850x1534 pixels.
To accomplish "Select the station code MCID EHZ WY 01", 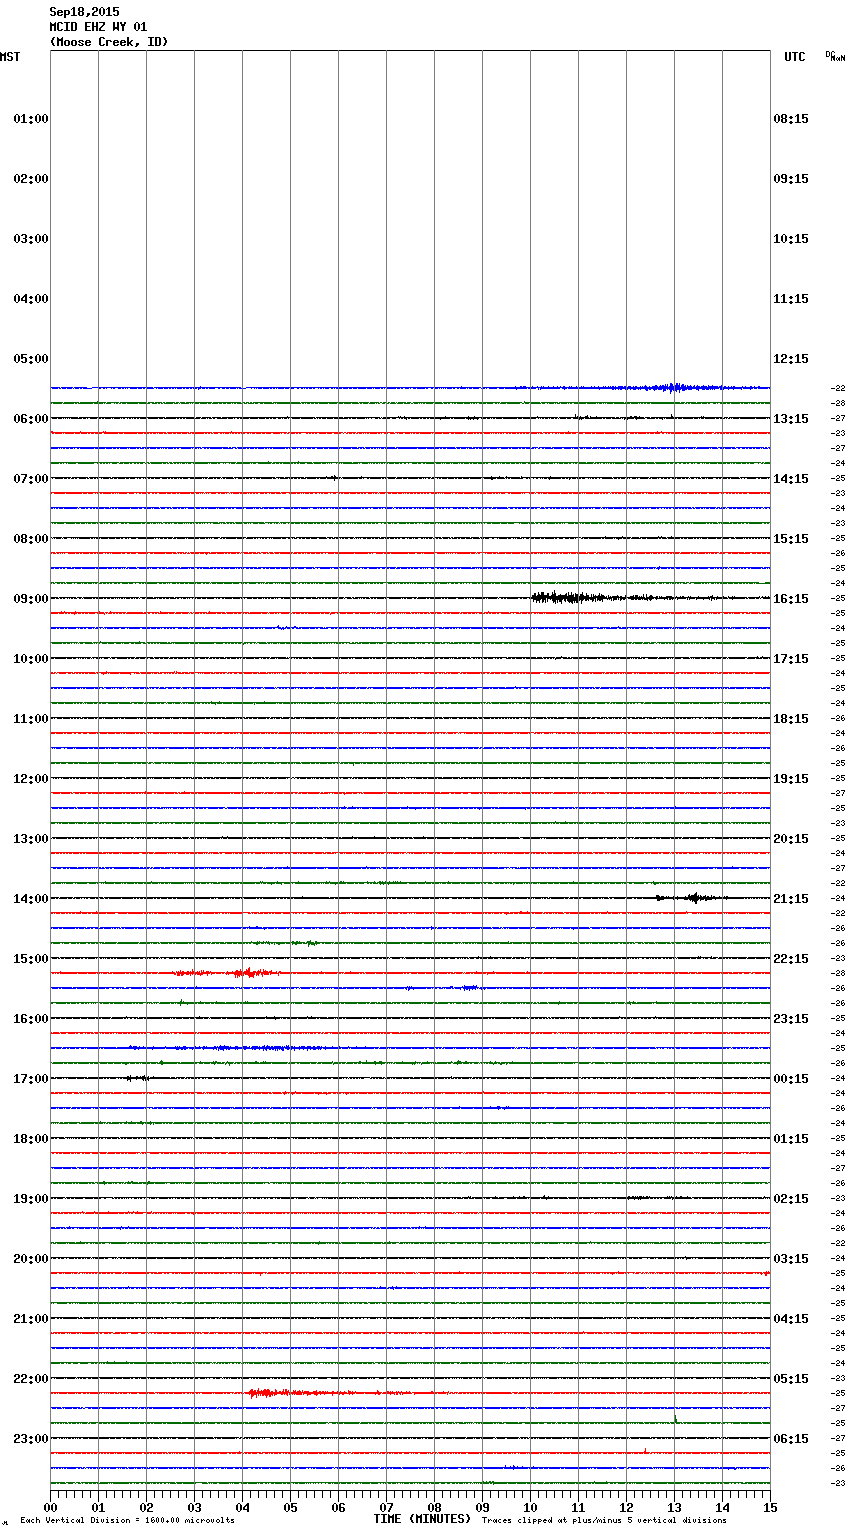I will tap(98, 27).
